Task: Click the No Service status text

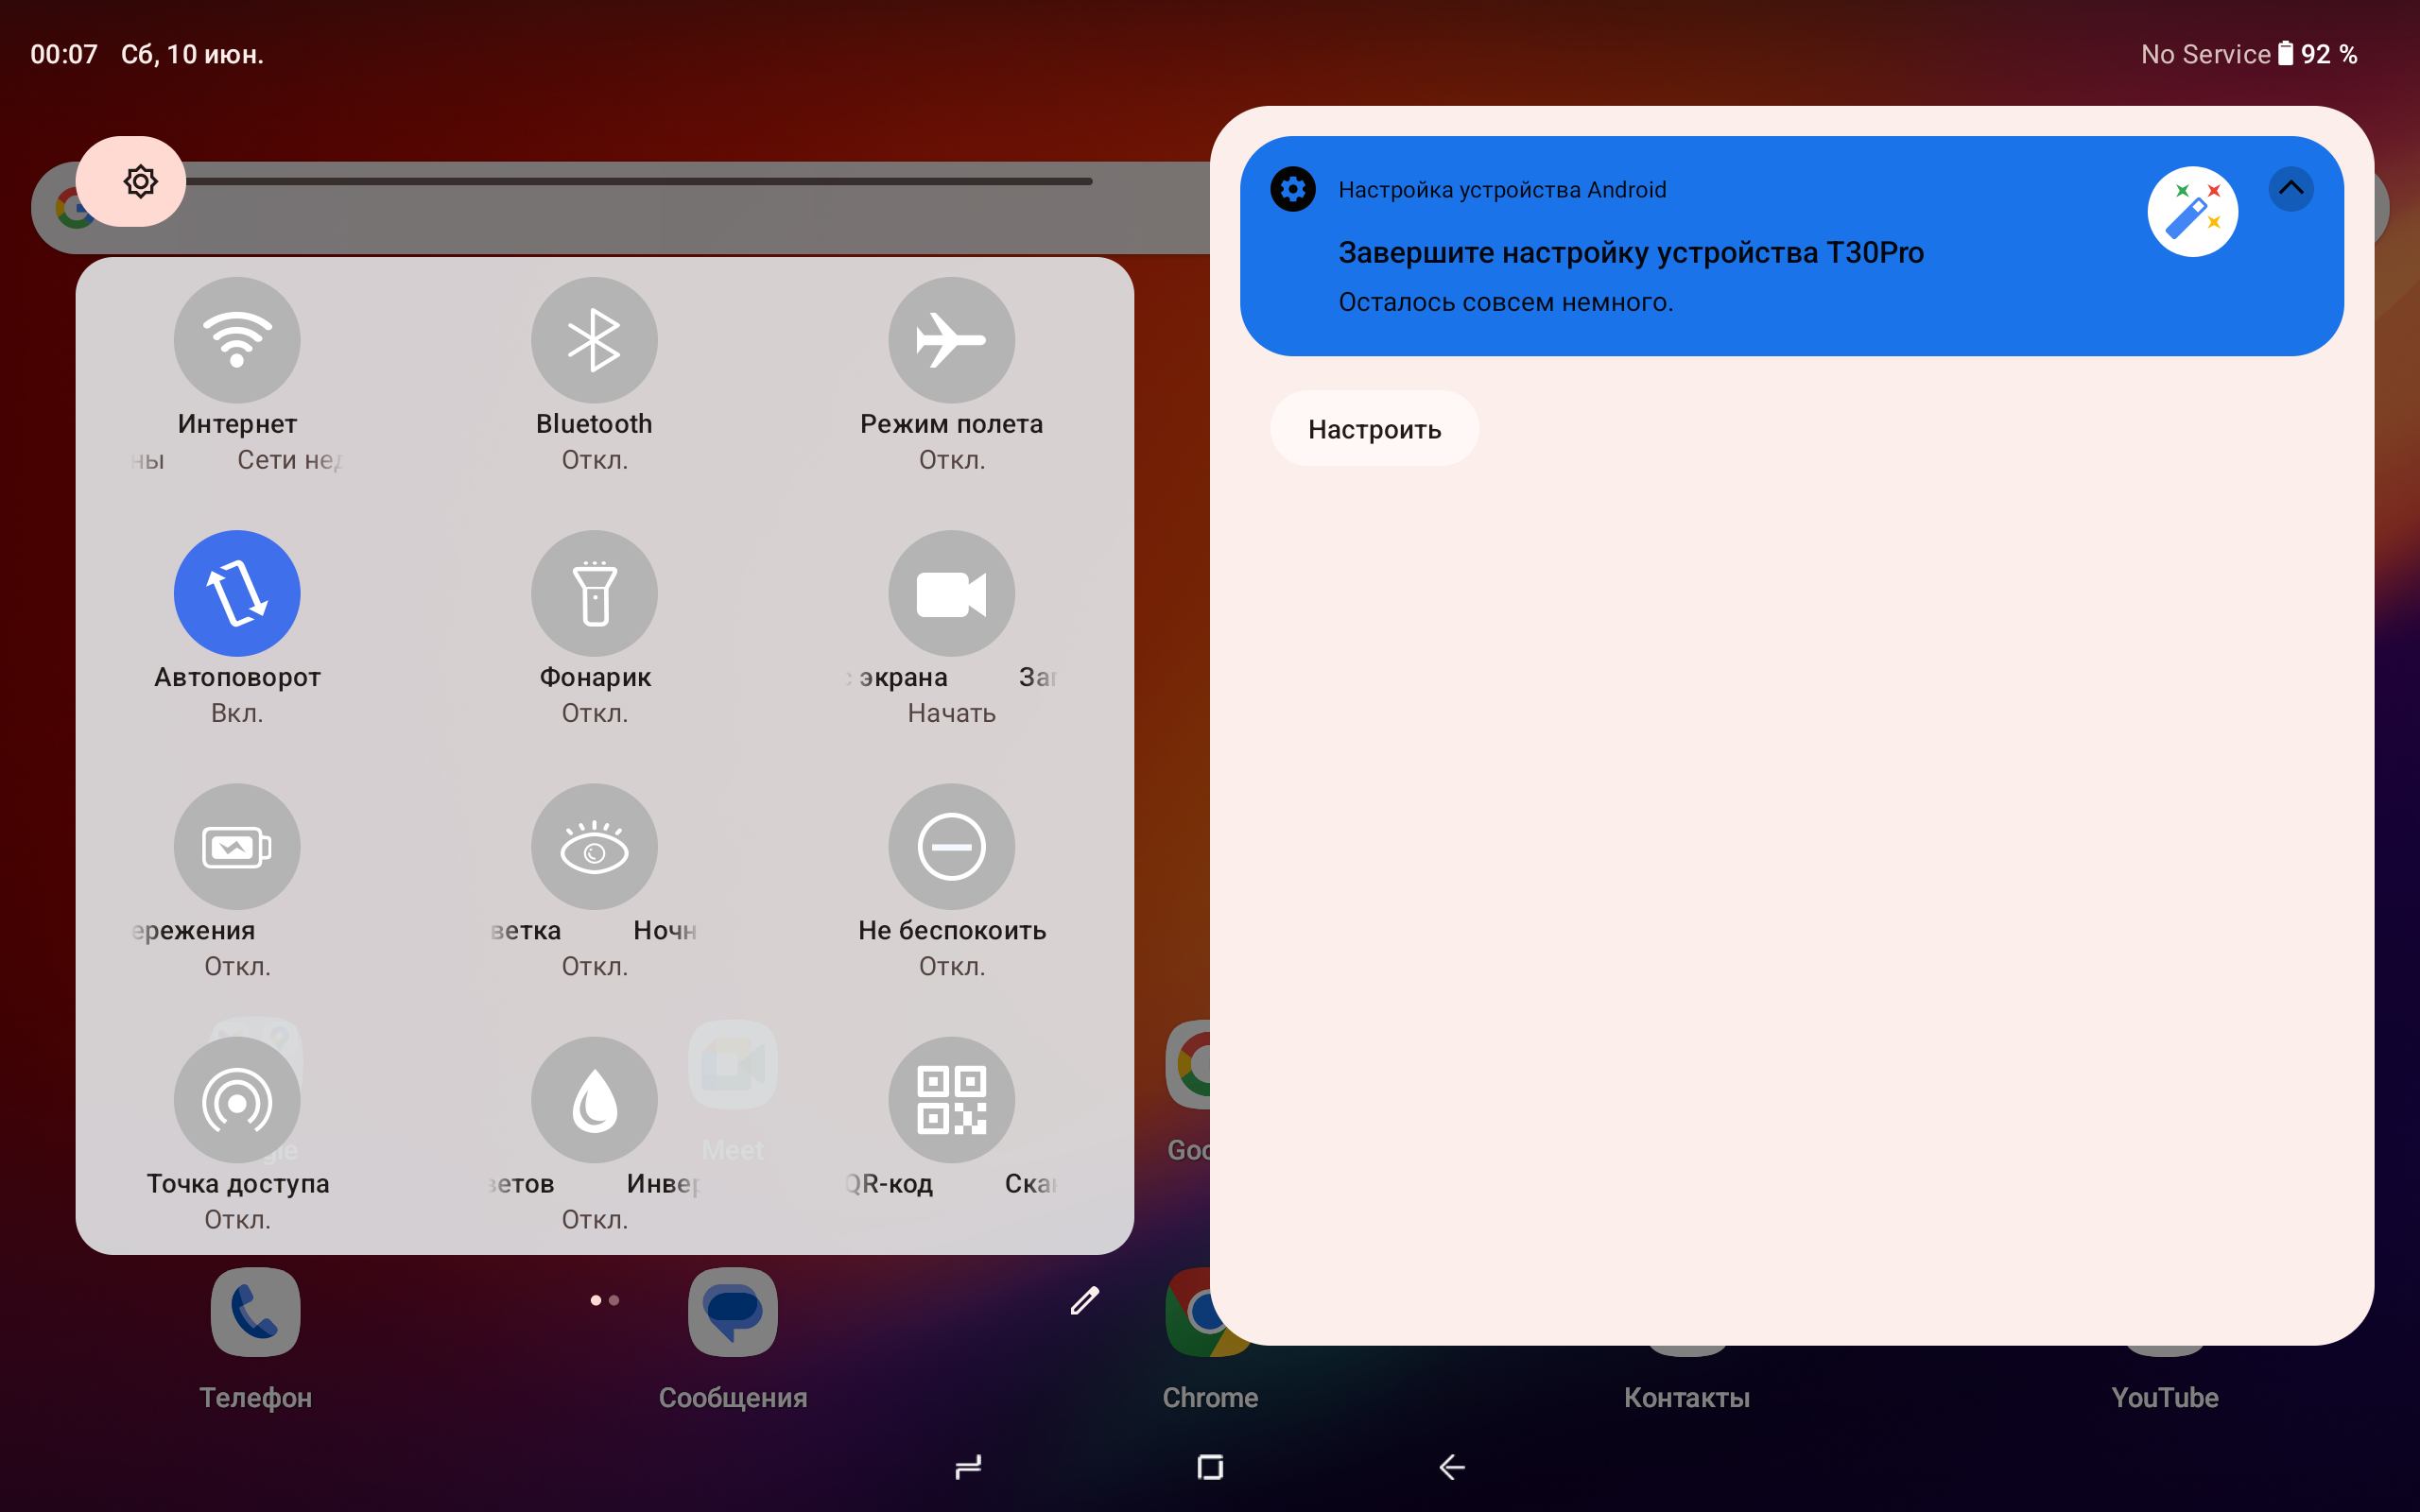Action: pos(2205,54)
